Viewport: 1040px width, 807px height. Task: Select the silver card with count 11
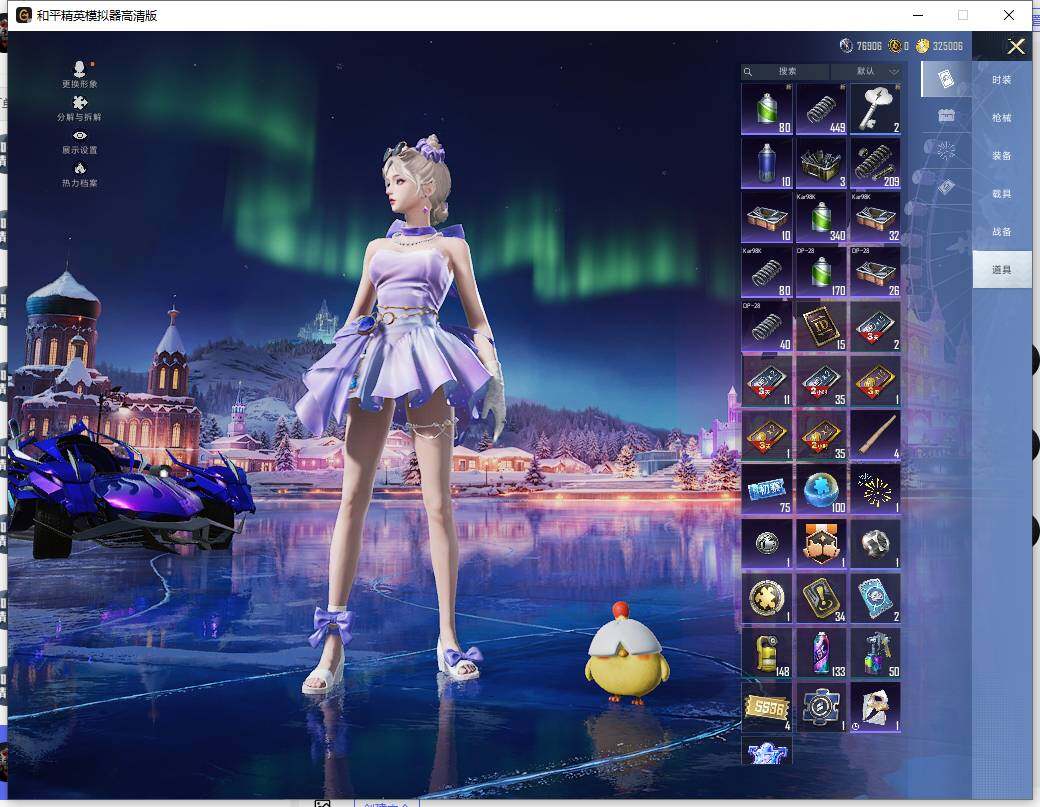[x=767, y=381]
